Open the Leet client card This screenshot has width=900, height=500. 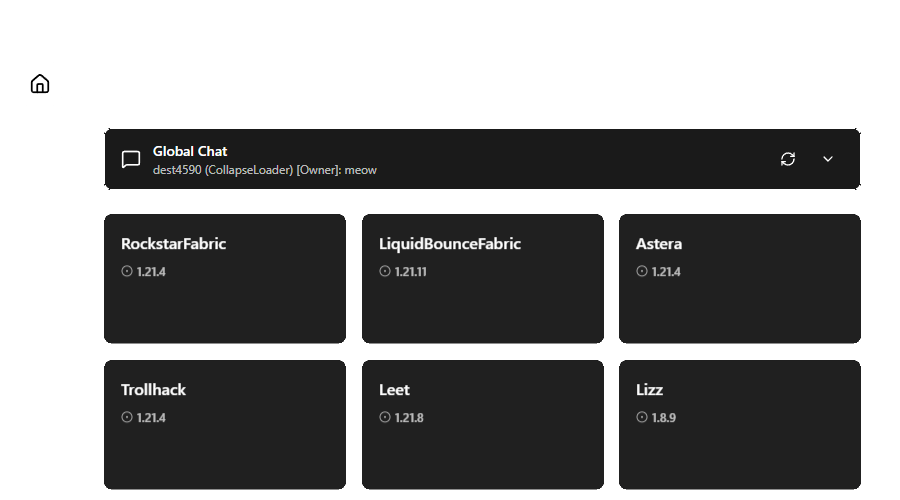(482, 425)
